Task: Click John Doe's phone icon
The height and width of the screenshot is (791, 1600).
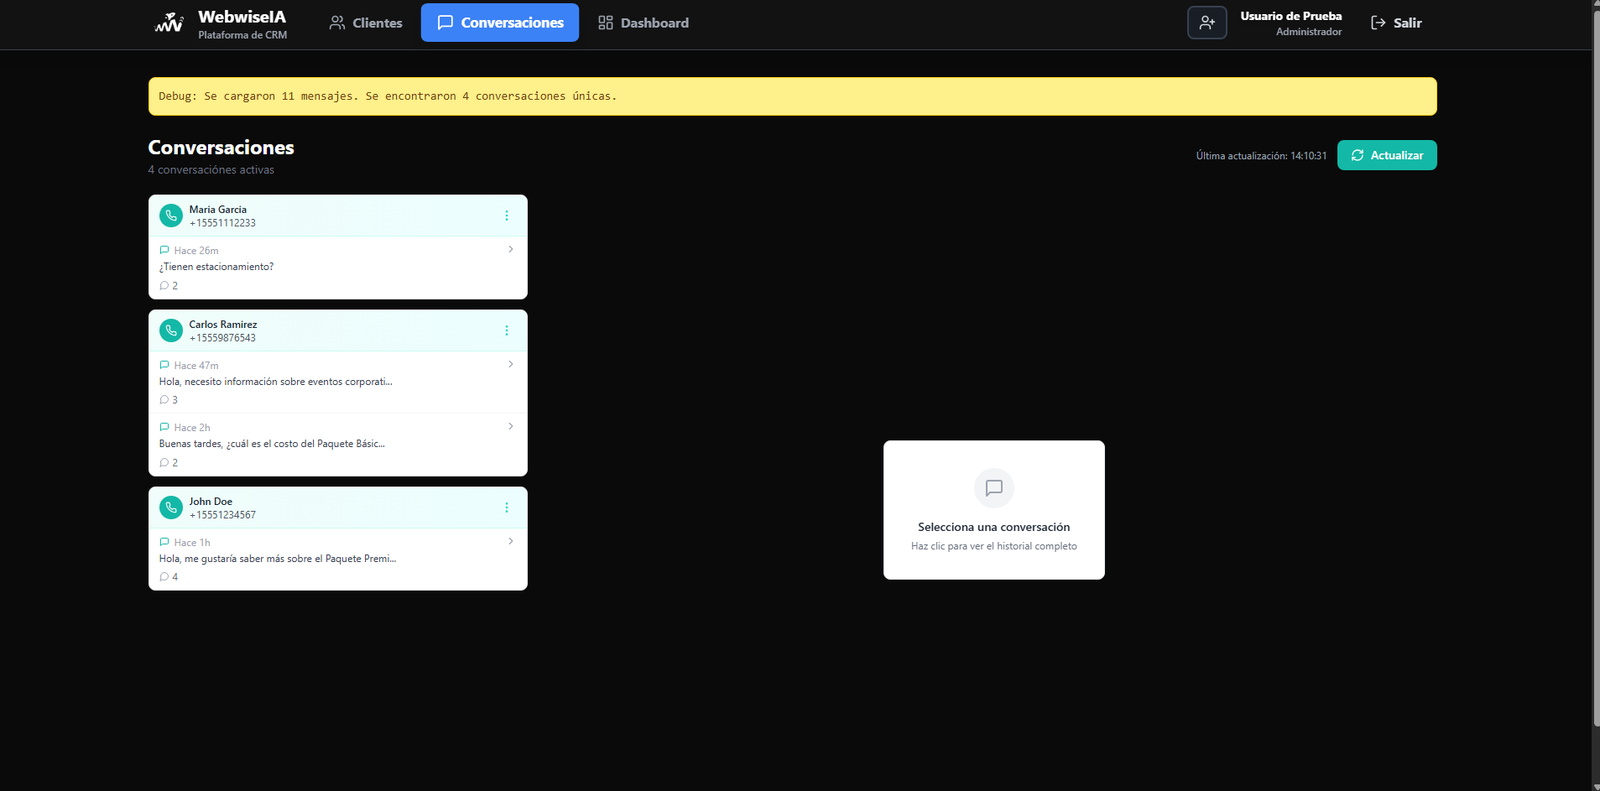Action: pyautogui.click(x=171, y=508)
